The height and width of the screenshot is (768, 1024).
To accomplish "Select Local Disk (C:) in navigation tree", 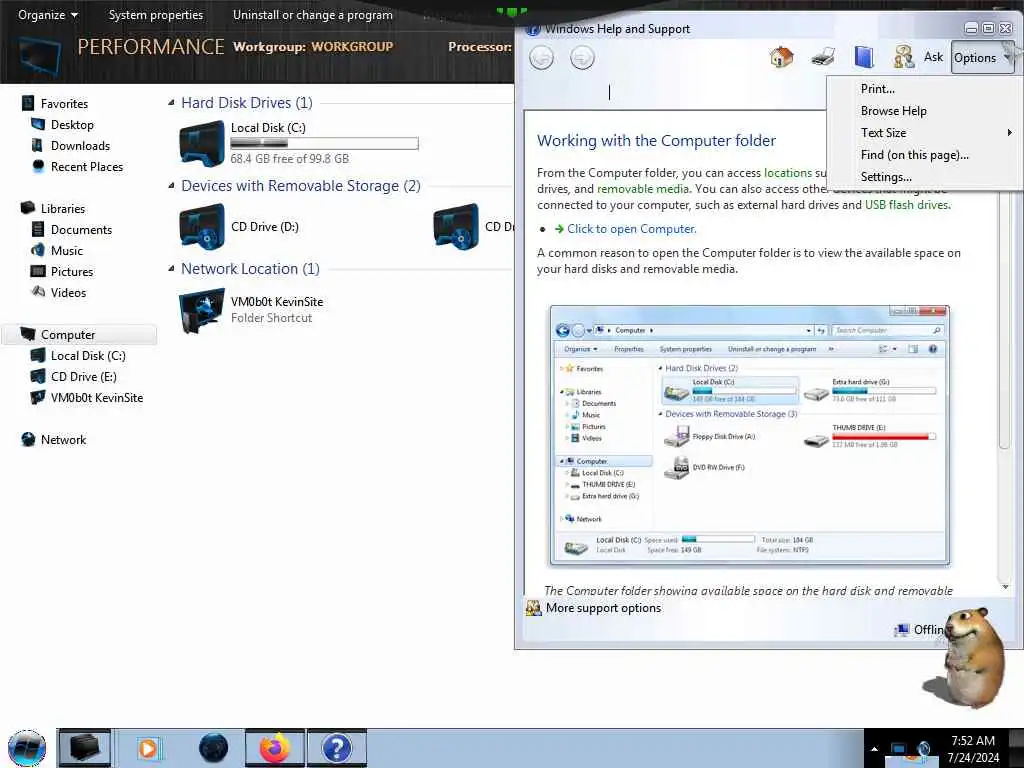I will coord(88,355).
